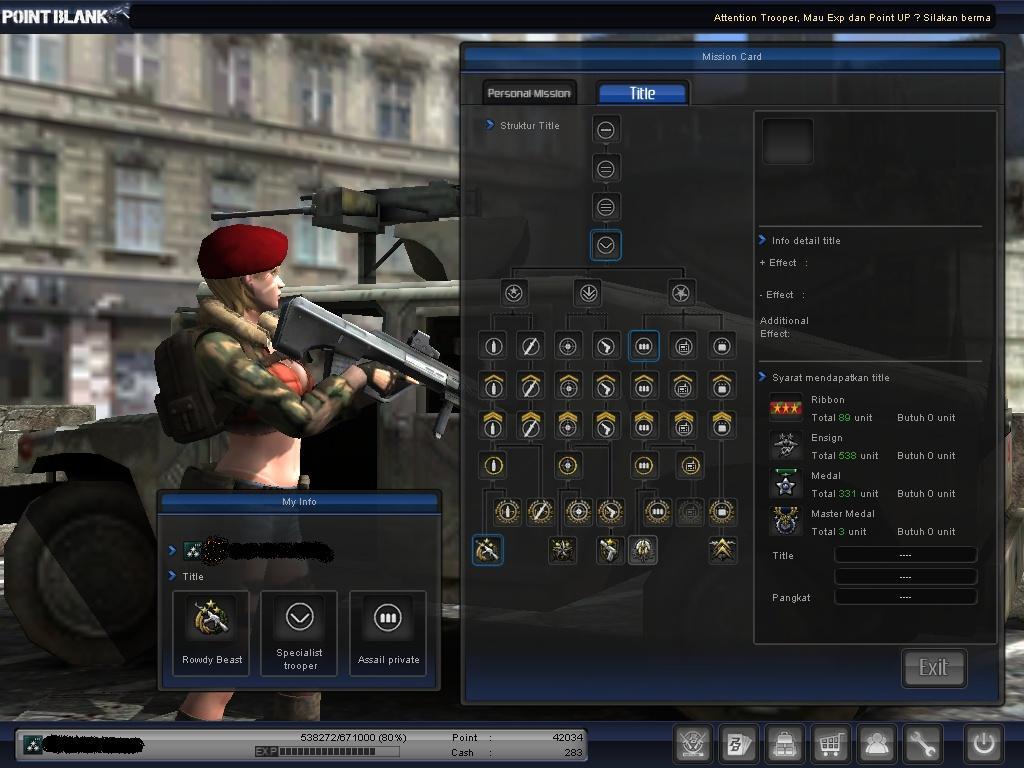Image resolution: width=1024 pixels, height=768 pixels.
Task: Click the Master Medal requirement icon
Action: point(785,522)
